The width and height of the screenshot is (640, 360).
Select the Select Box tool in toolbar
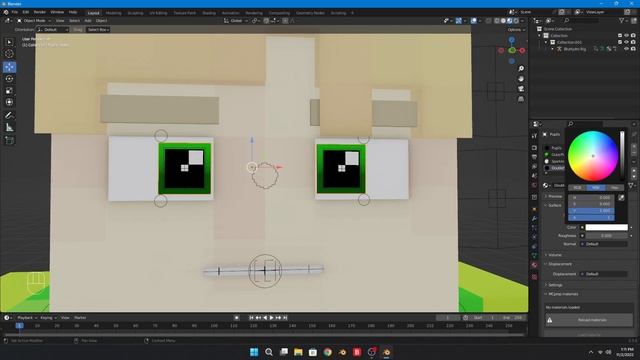coord(9,42)
